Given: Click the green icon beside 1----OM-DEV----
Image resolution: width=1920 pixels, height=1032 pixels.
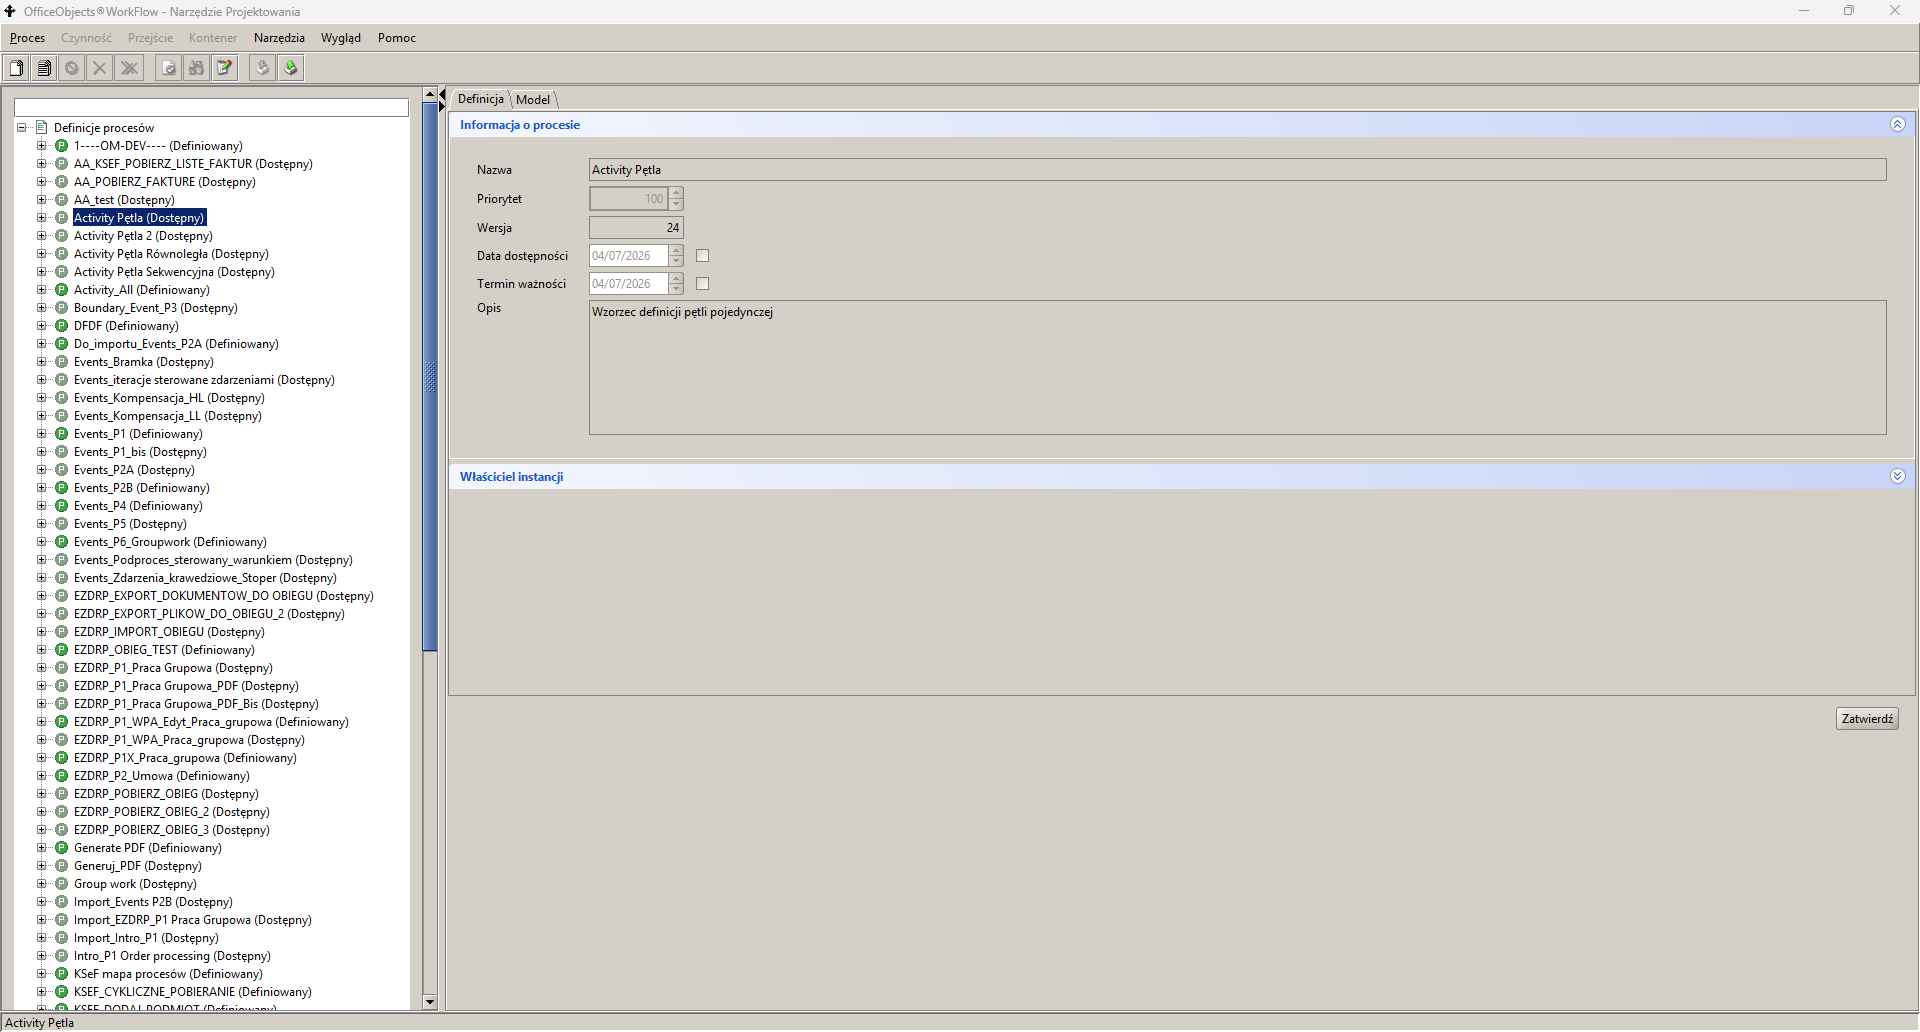Looking at the screenshot, I should (61, 146).
